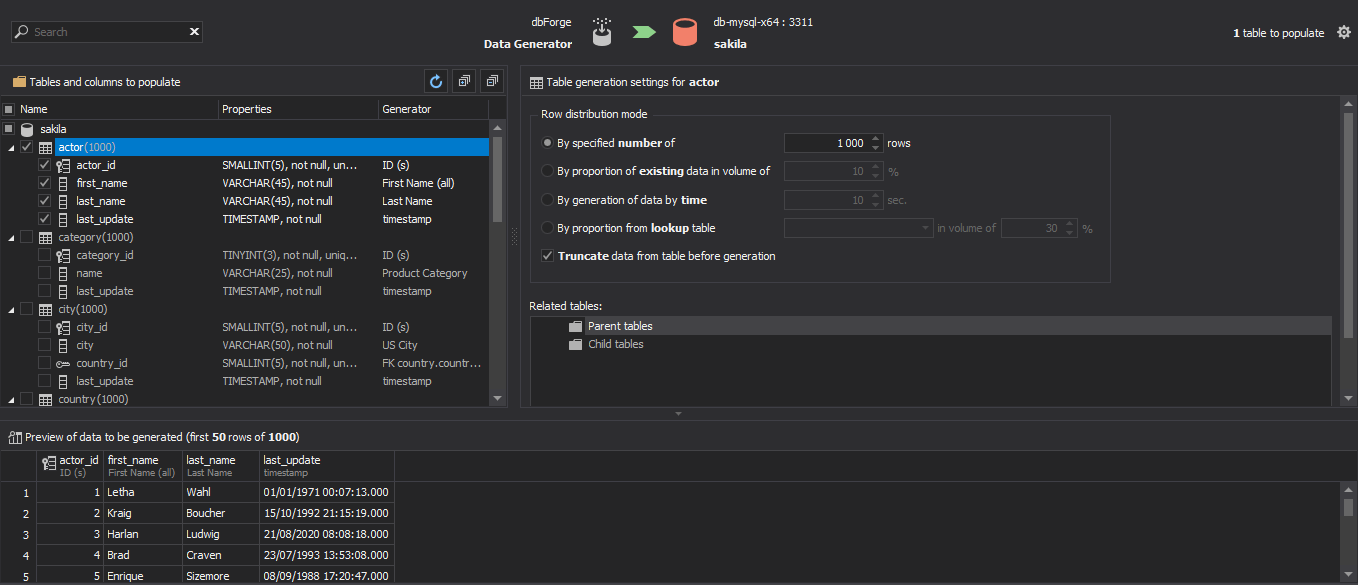1358x585 pixels.
Task: Click the red database target icon
Action: click(685, 32)
